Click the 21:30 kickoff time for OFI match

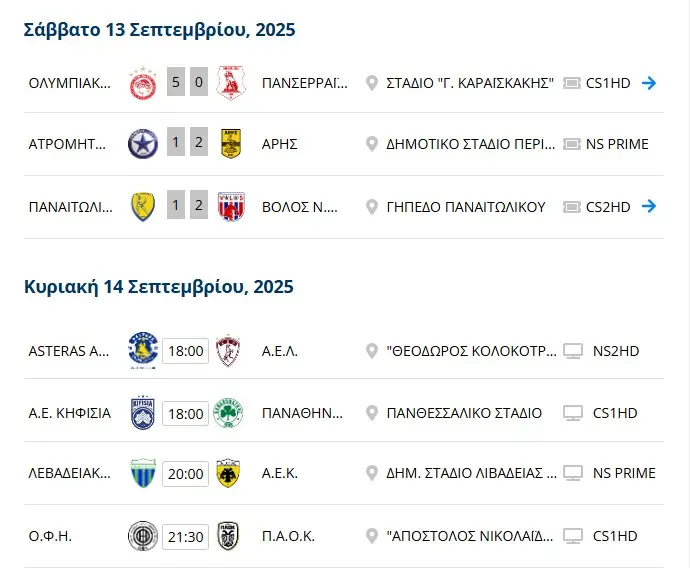point(186,537)
